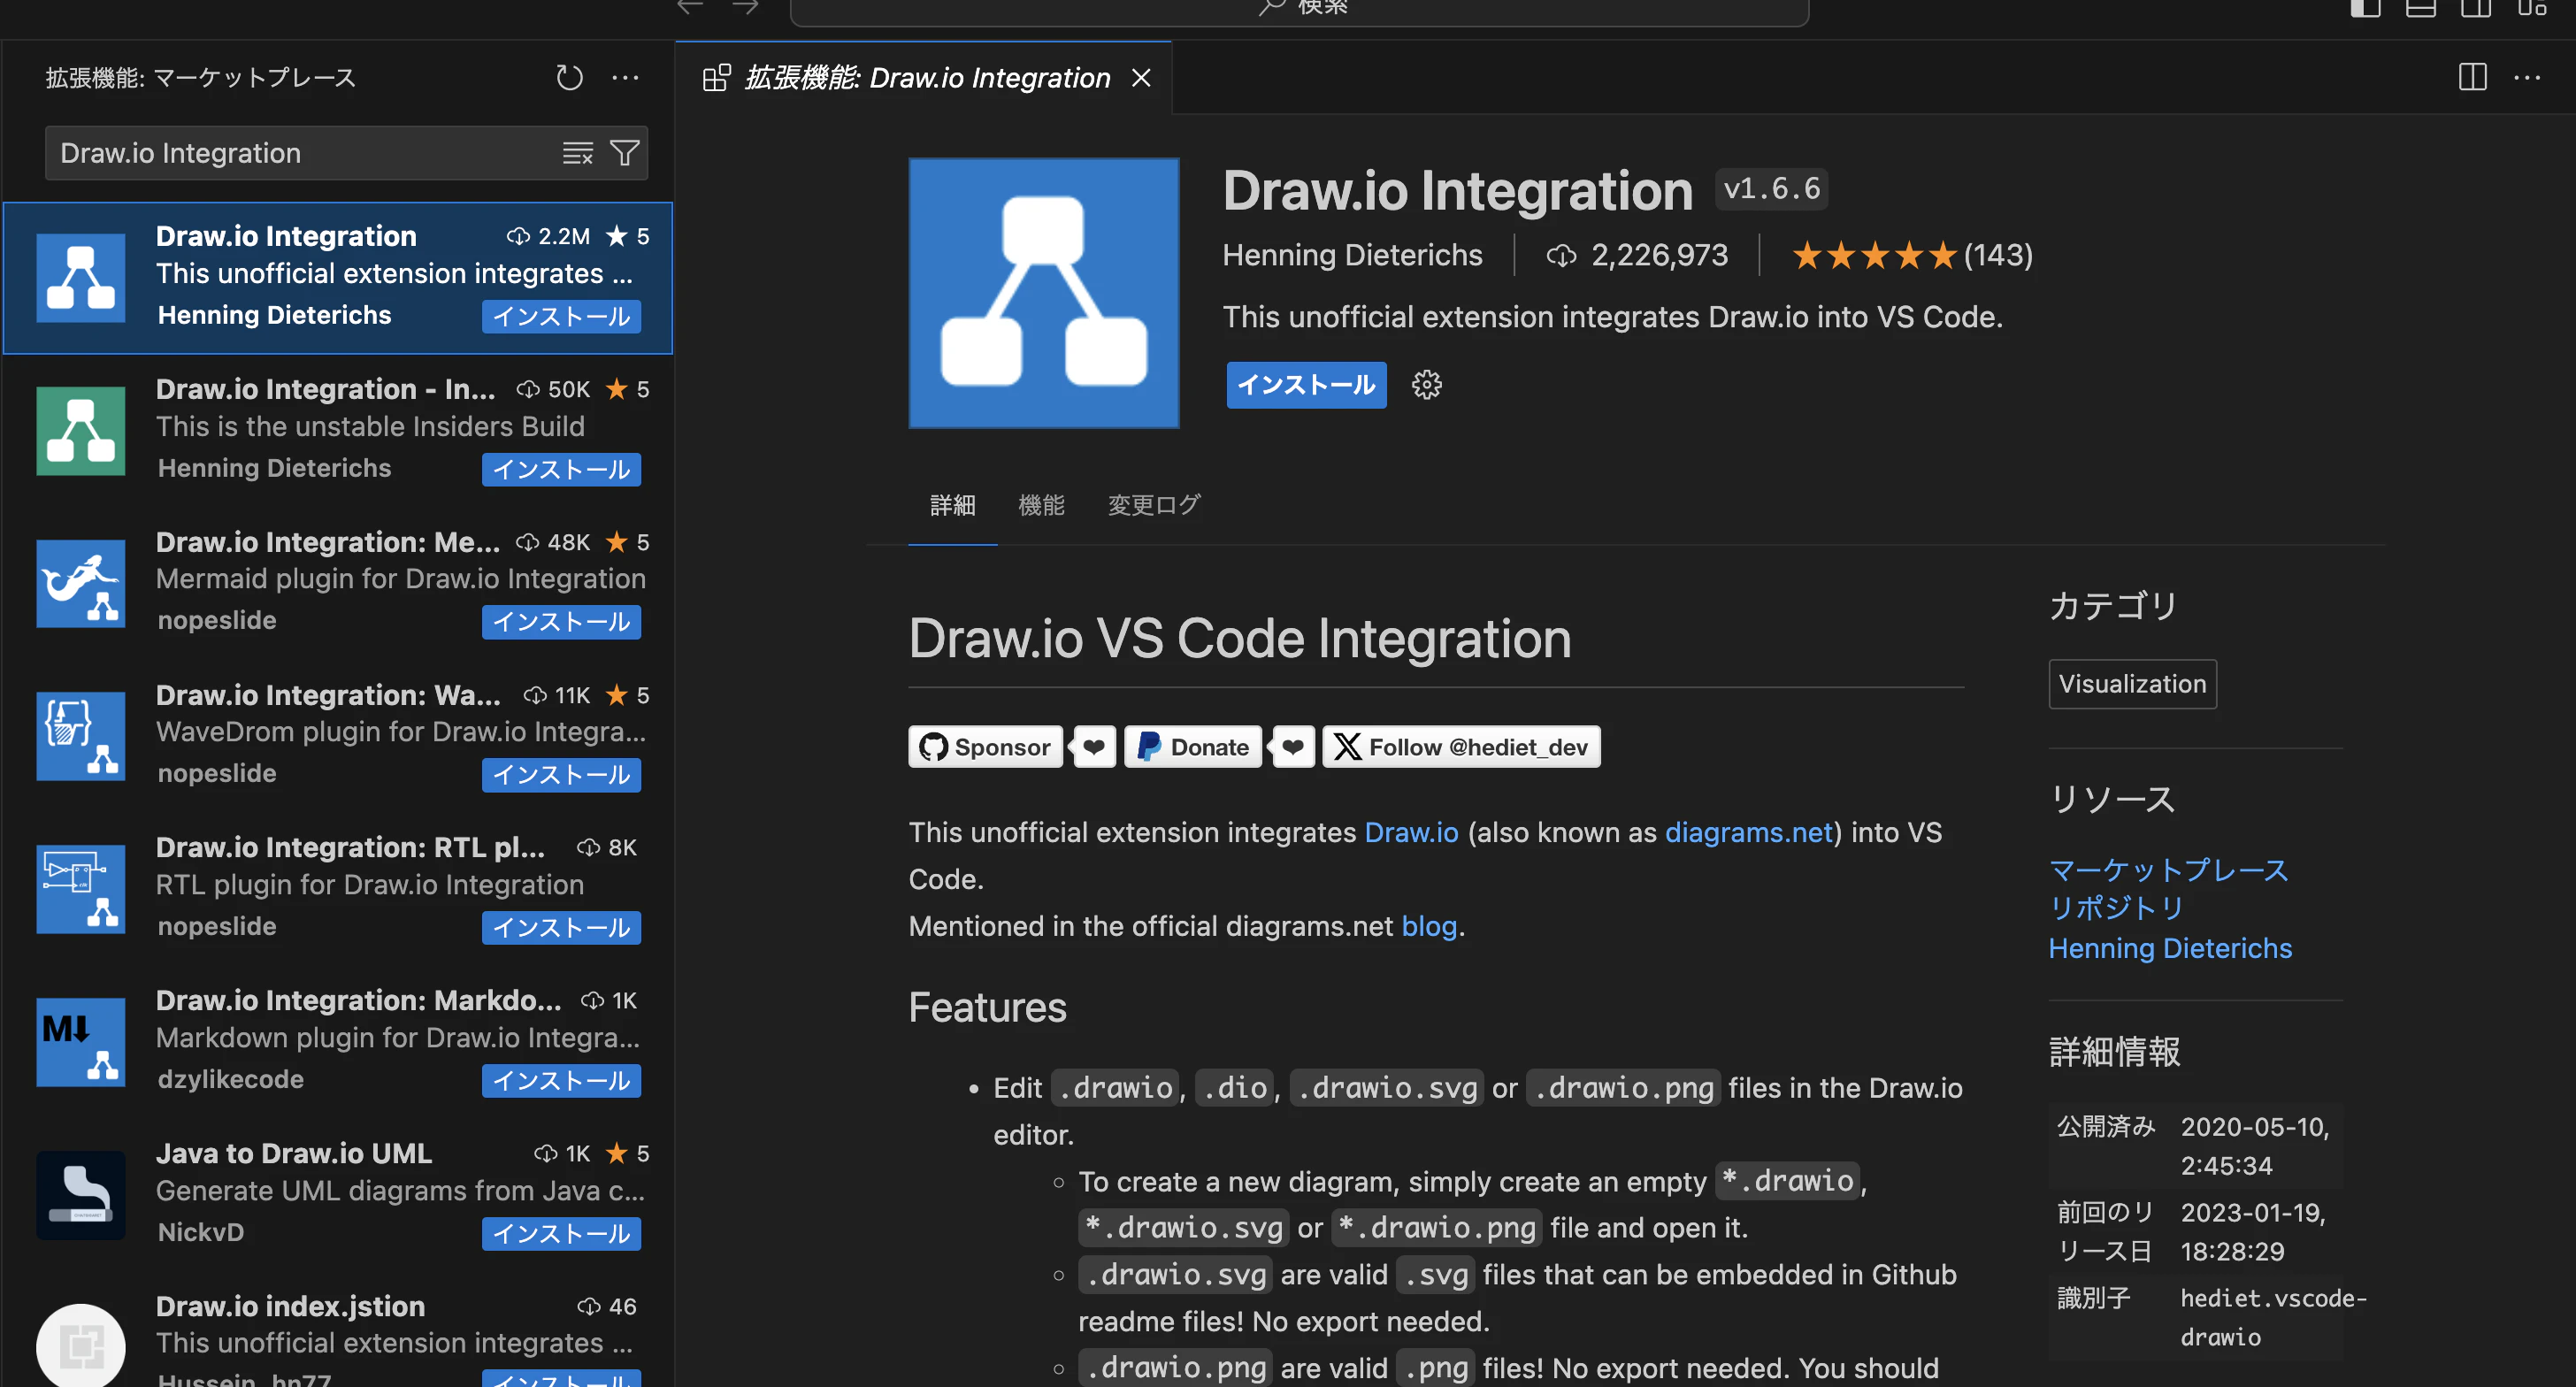Click the Follow @hediet_dev badge
Image resolution: width=2576 pixels, height=1387 pixels.
tap(1461, 747)
